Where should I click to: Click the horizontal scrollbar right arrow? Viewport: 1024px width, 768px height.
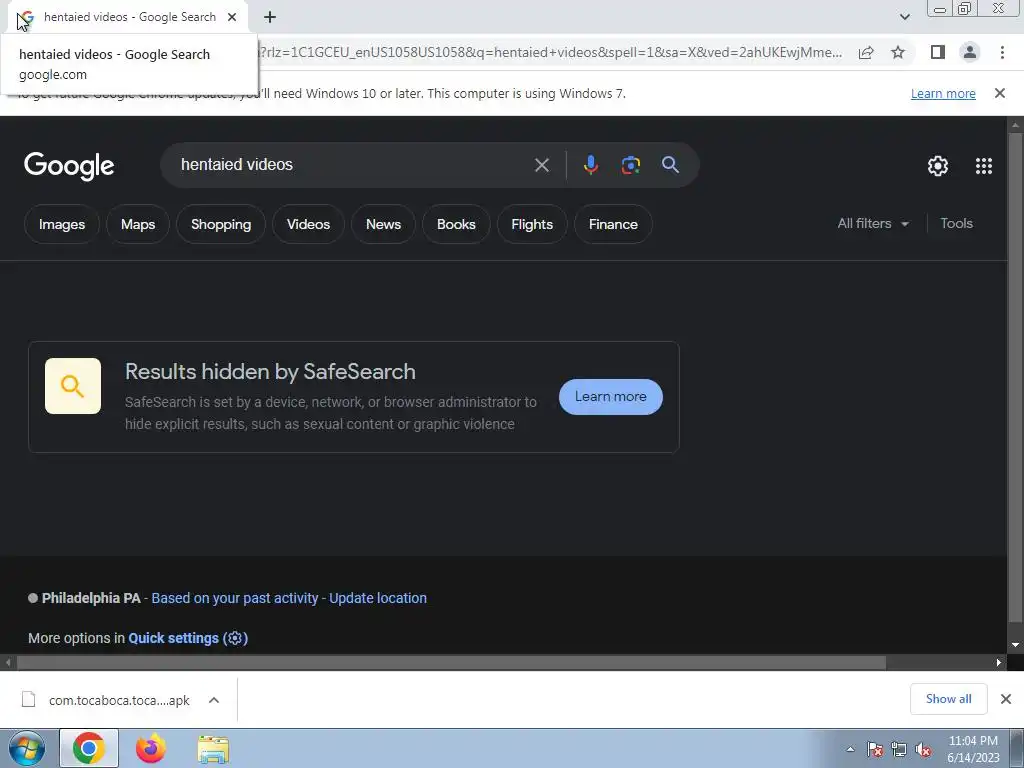click(999, 662)
